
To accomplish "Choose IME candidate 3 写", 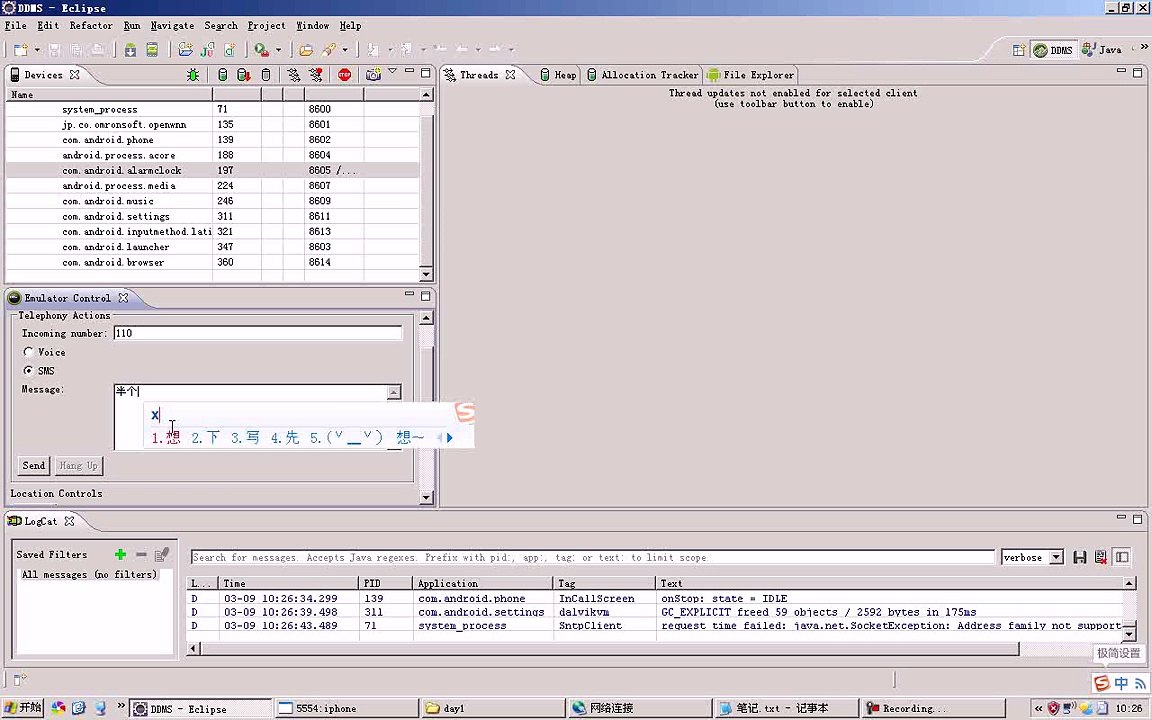I will (245, 438).
